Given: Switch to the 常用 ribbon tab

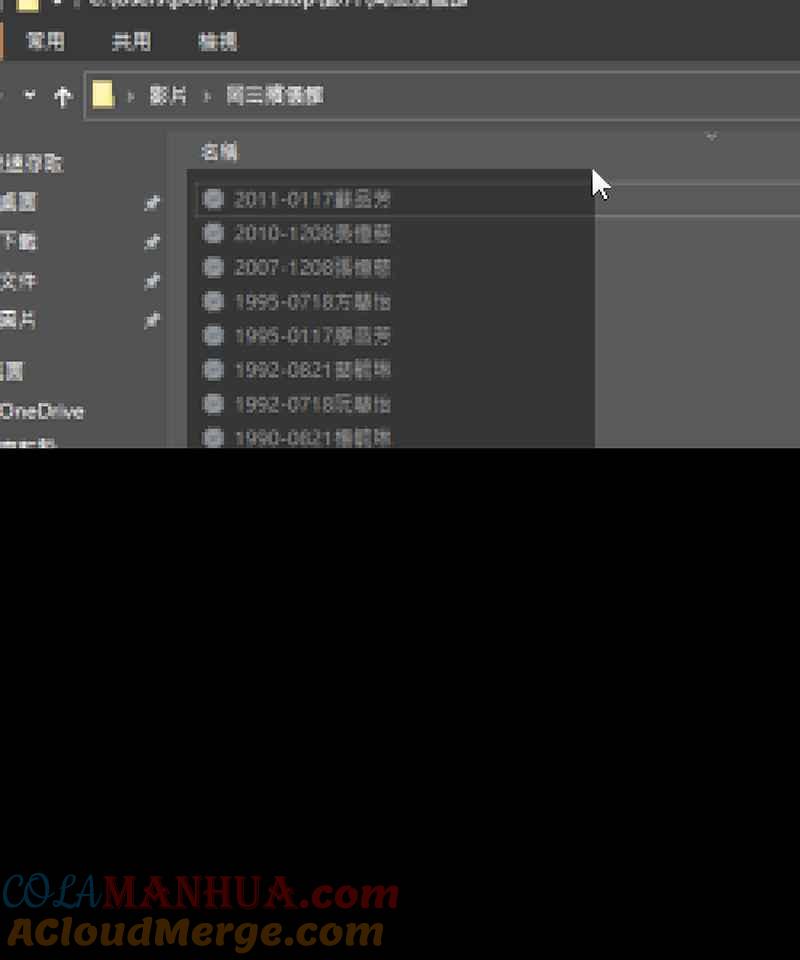Looking at the screenshot, I should point(45,41).
